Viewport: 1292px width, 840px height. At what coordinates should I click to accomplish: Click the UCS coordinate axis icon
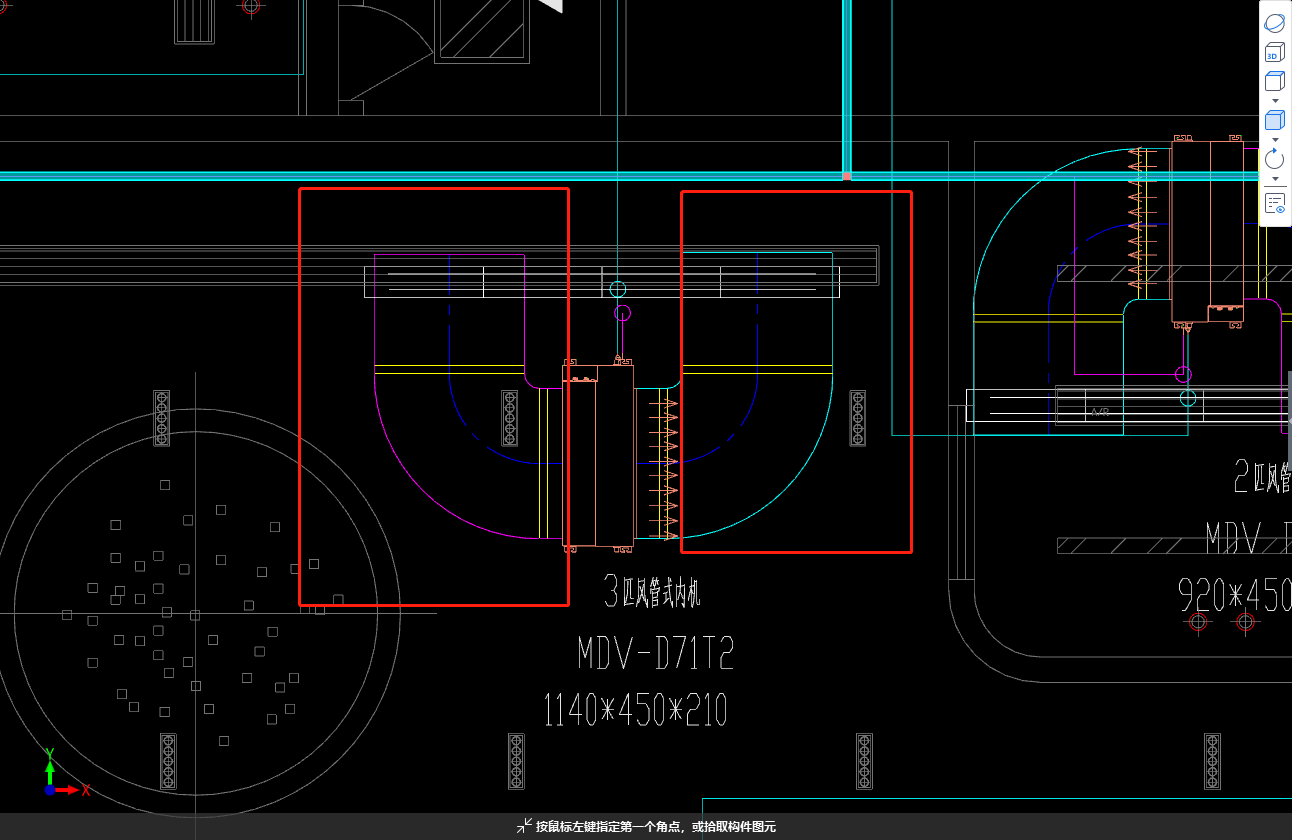coord(65,773)
